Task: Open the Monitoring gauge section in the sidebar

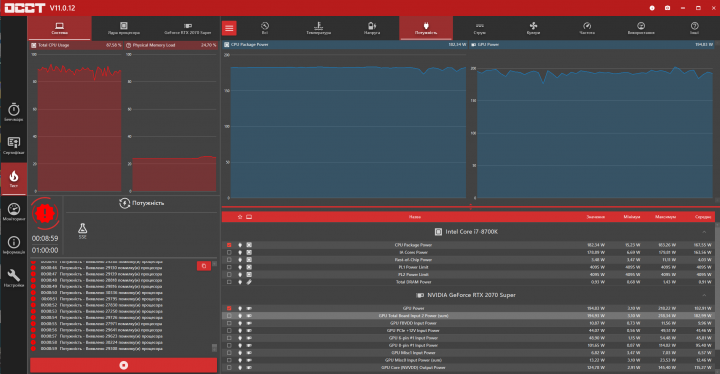Action: click(x=14, y=212)
